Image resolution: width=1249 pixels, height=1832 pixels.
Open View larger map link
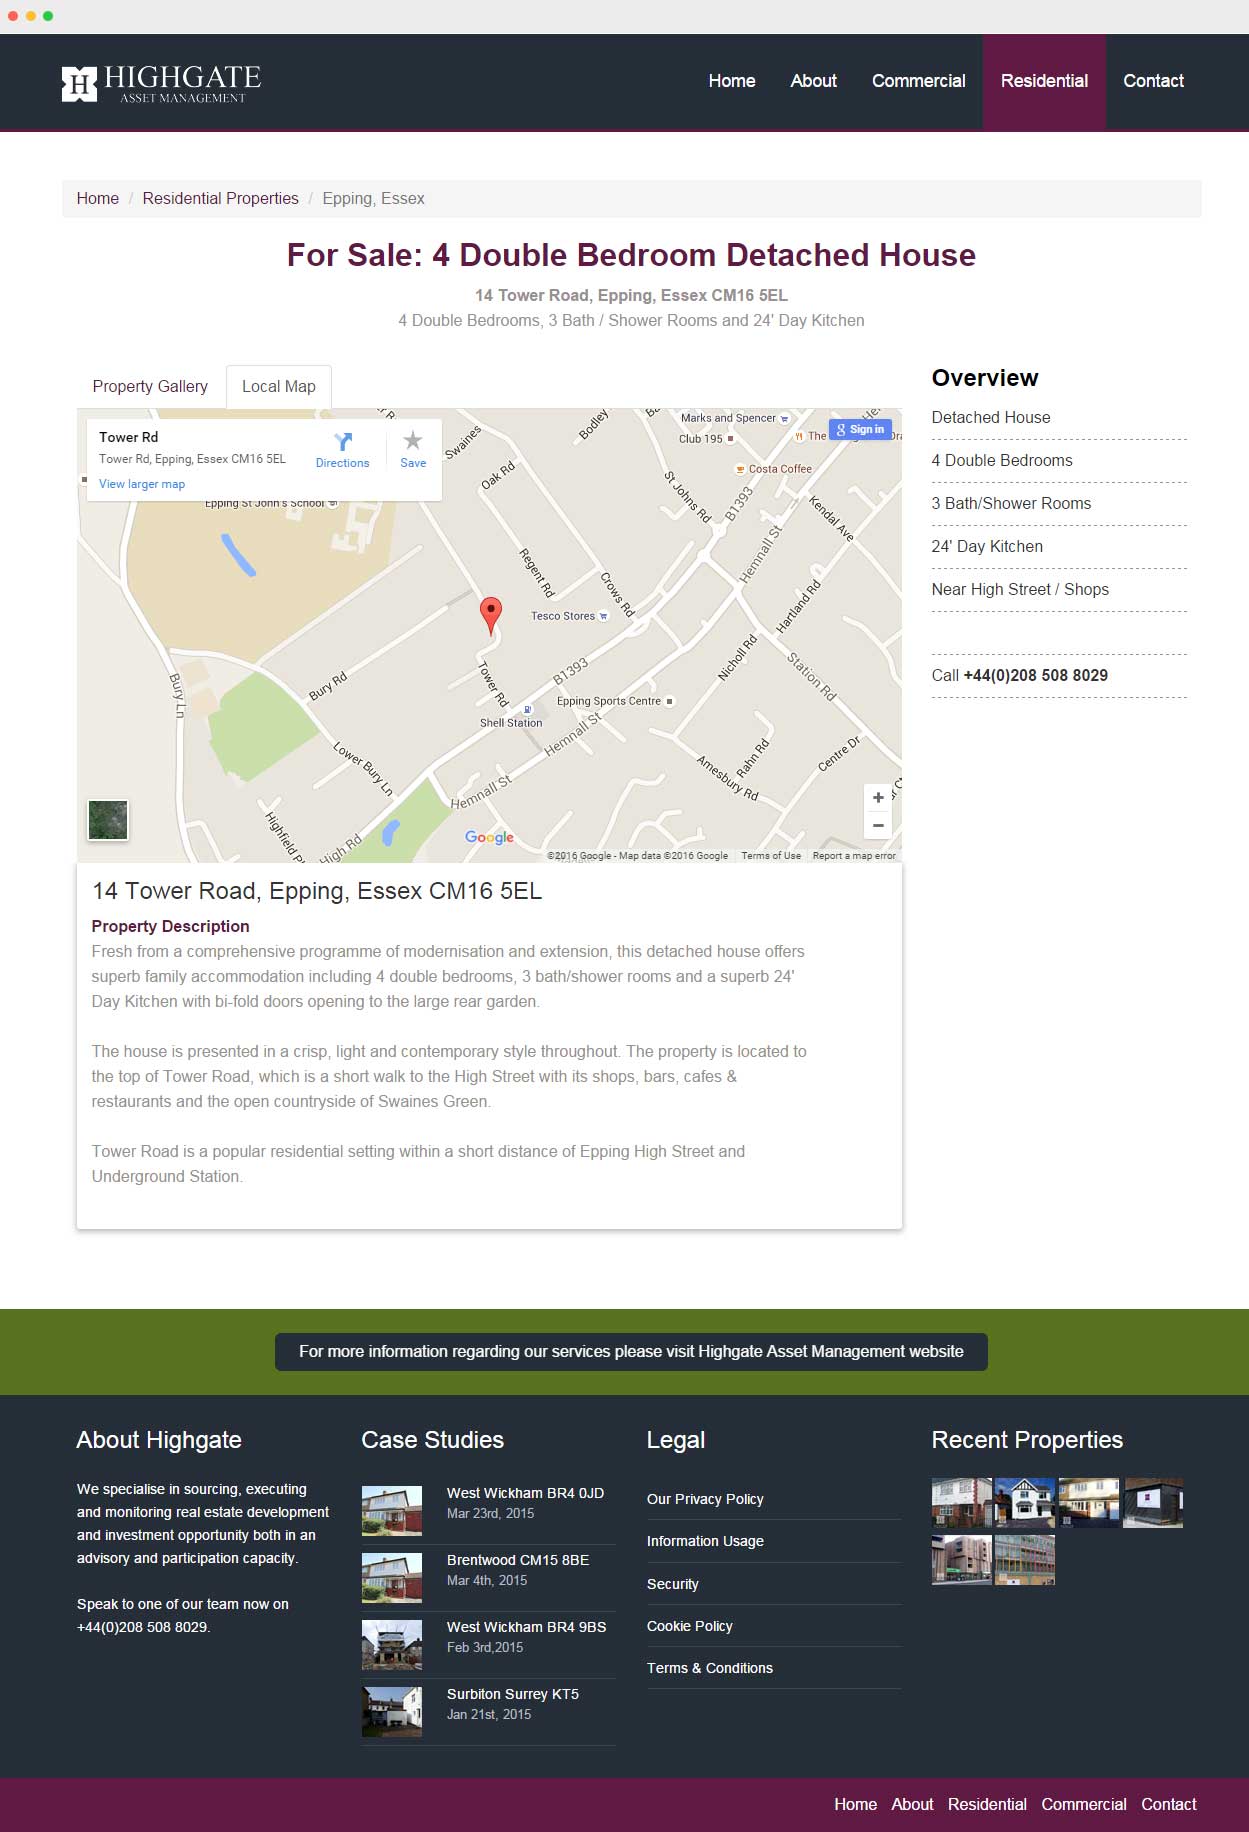(142, 484)
